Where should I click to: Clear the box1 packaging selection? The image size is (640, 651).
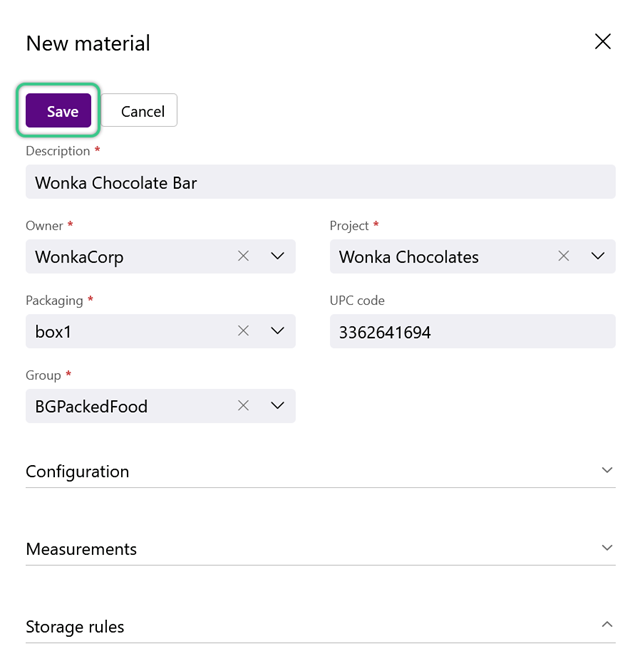pyautogui.click(x=243, y=331)
